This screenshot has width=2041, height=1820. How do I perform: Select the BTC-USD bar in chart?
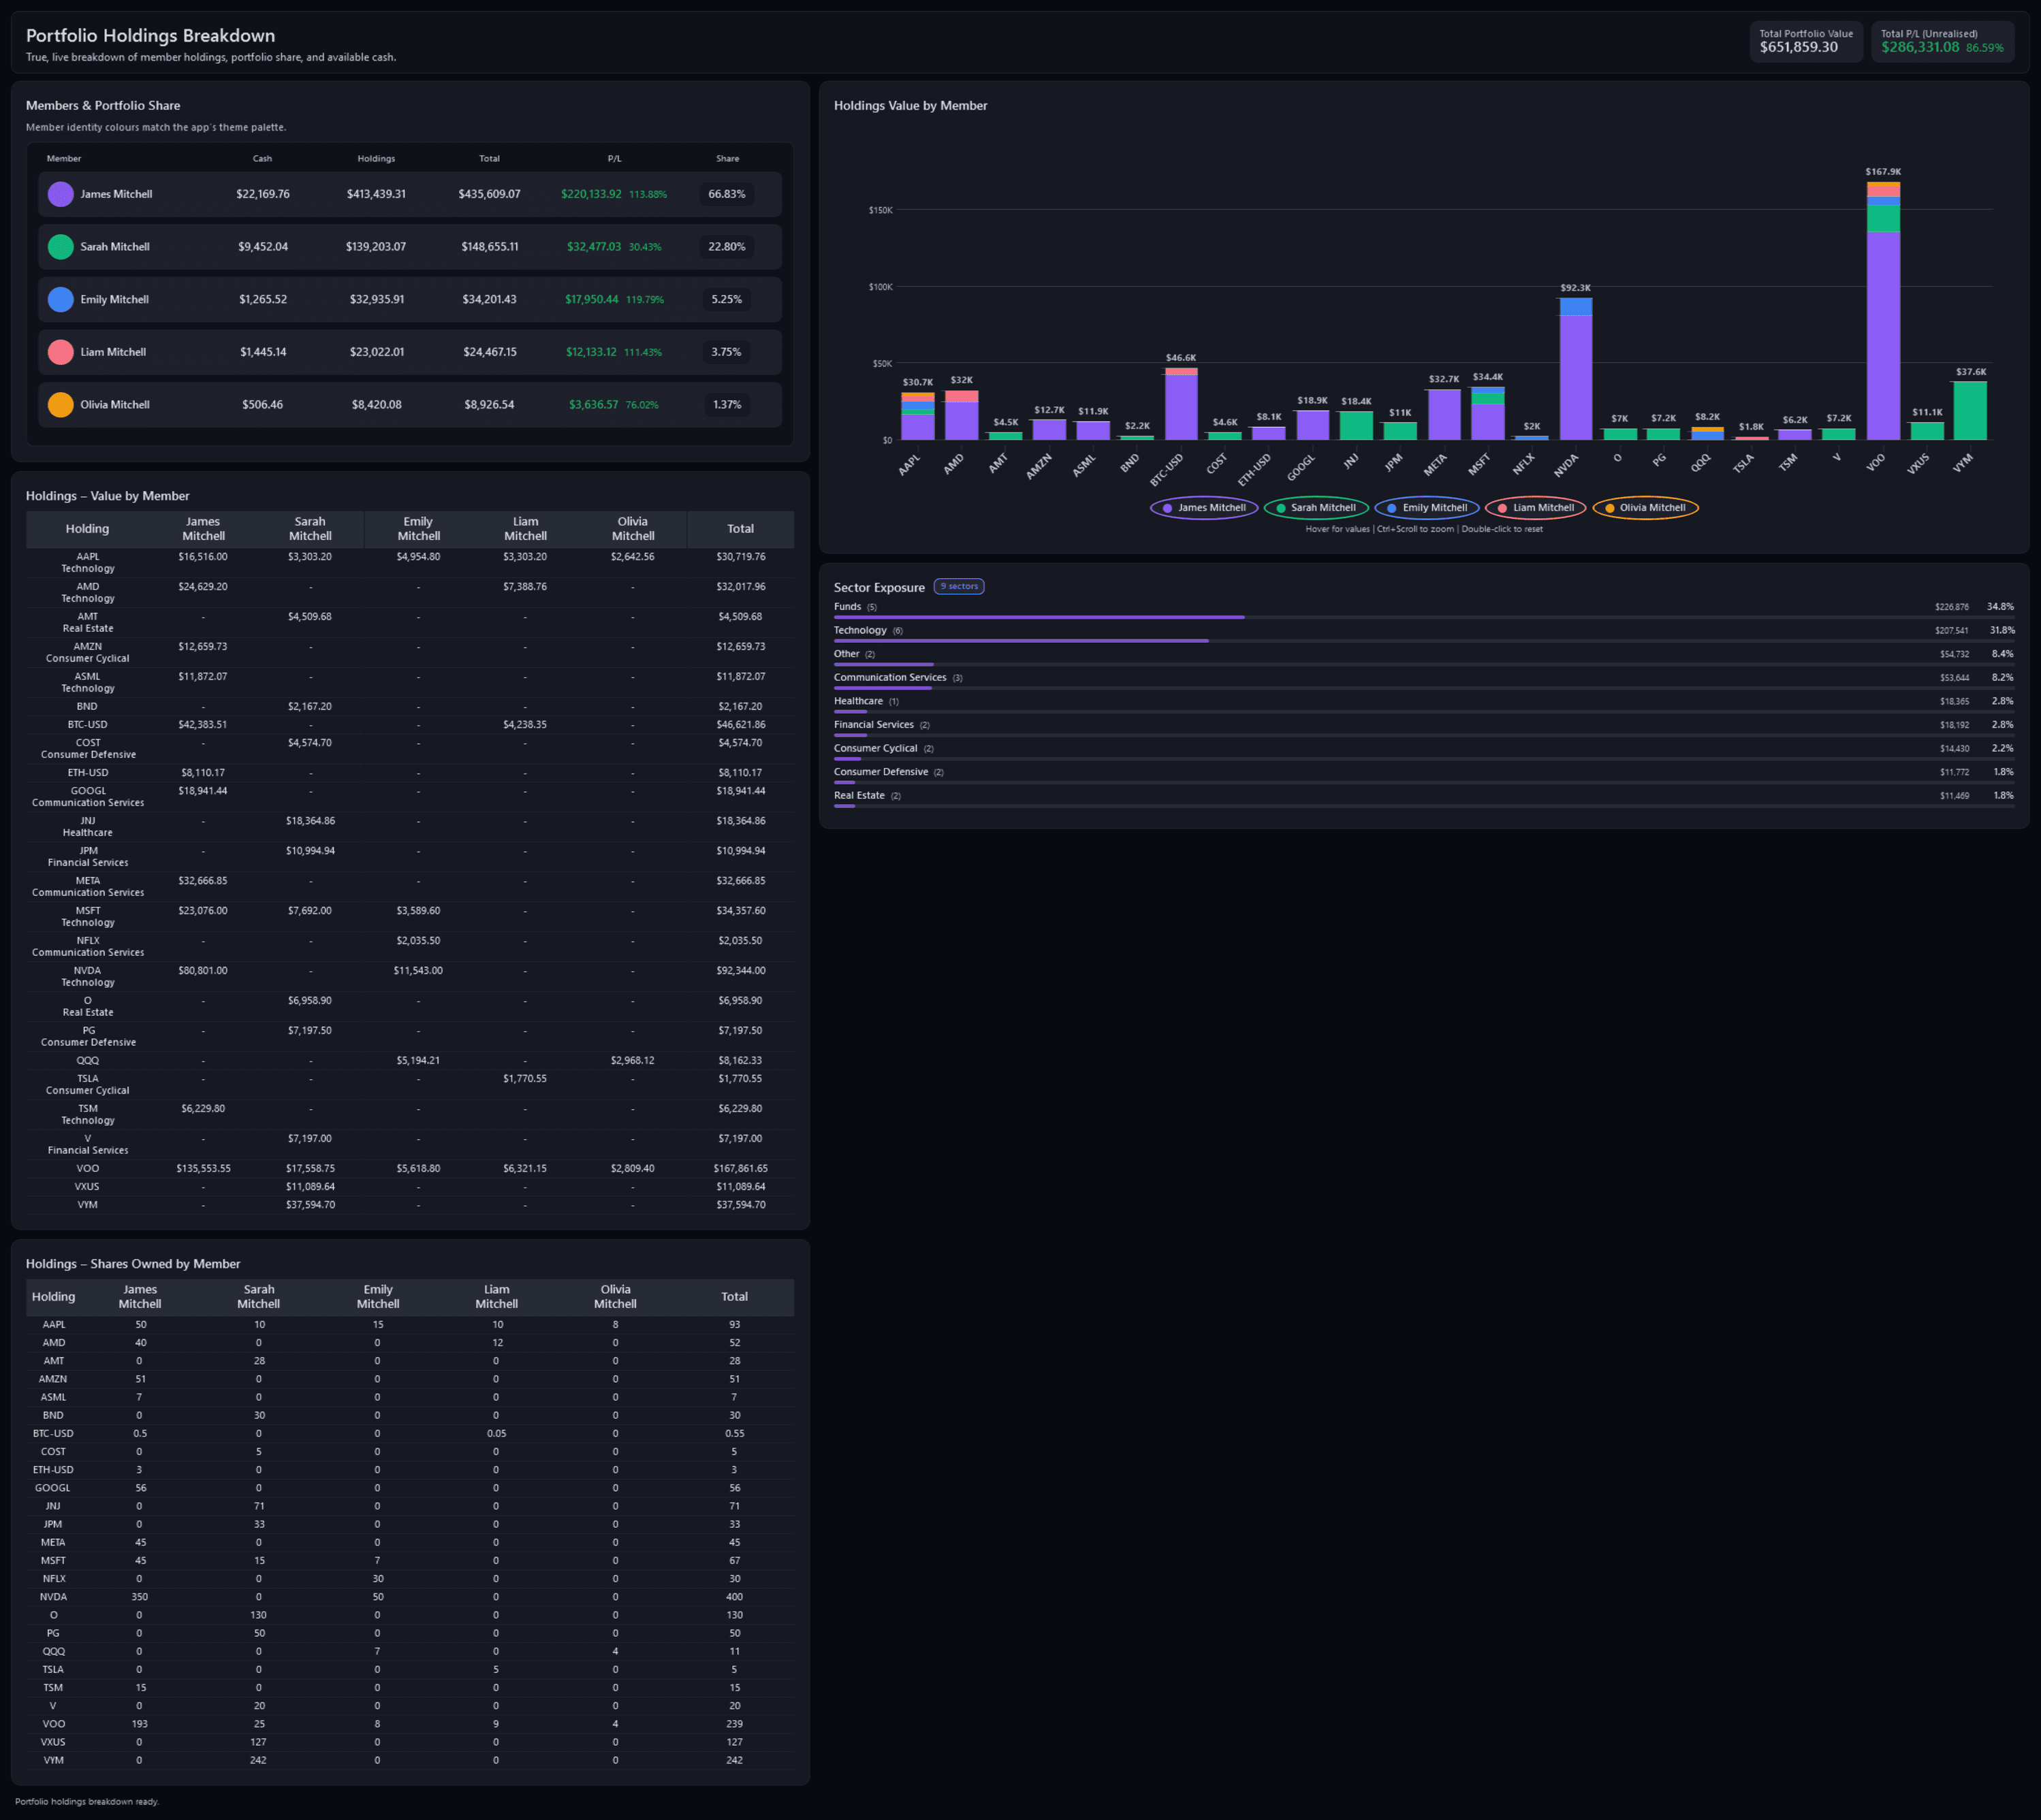[x=1181, y=404]
